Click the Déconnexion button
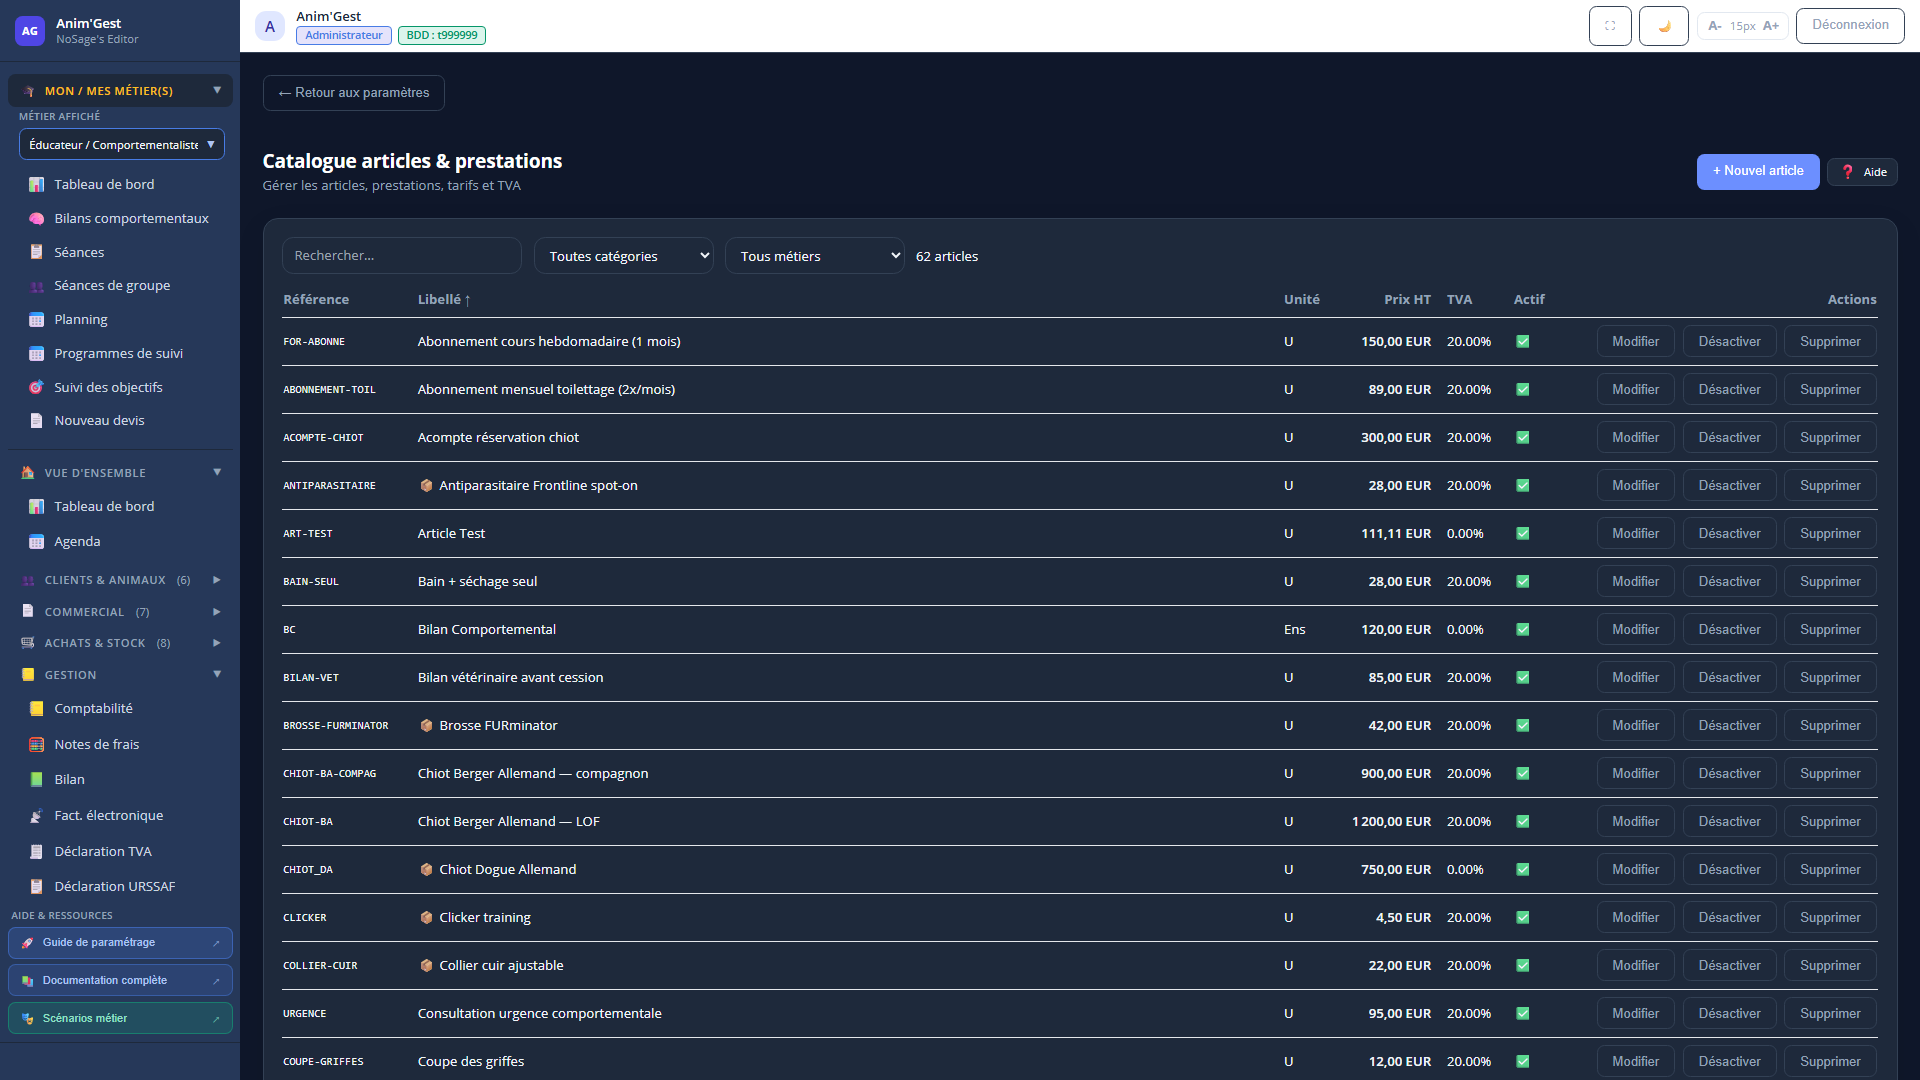The height and width of the screenshot is (1080, 1920). 1850,25
